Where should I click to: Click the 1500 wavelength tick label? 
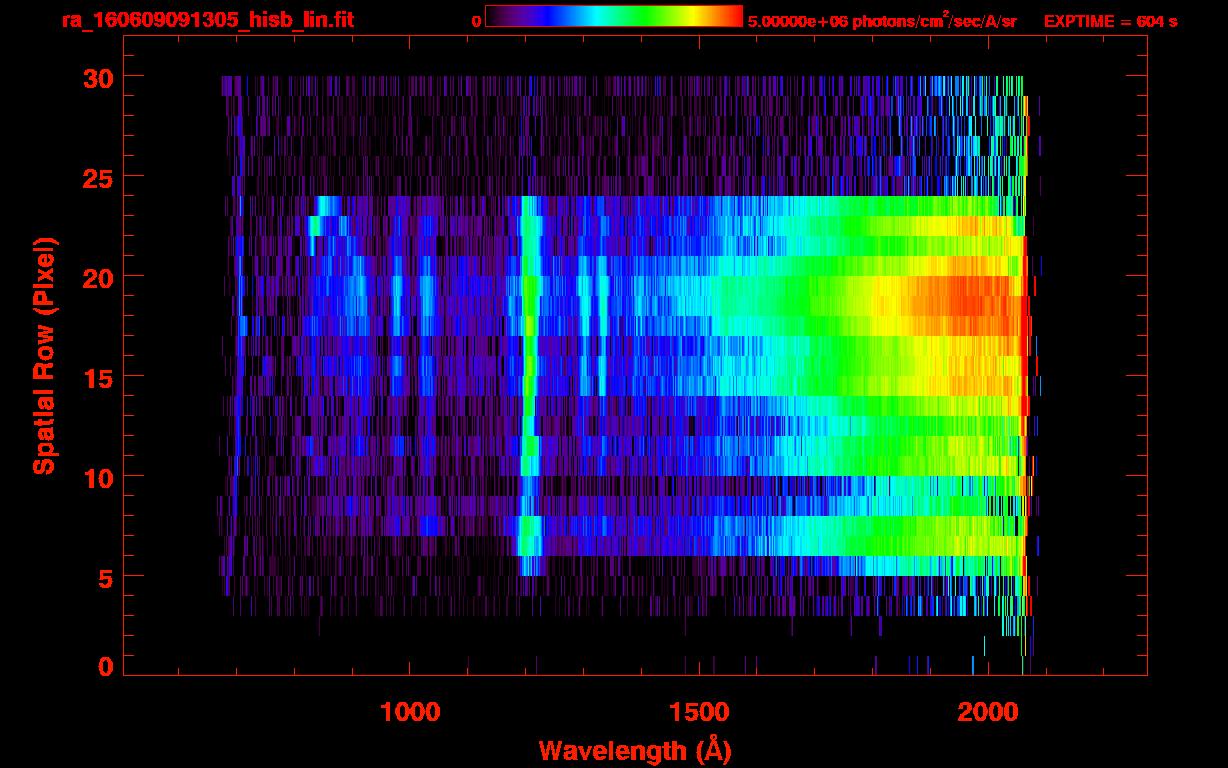point(698,712)
